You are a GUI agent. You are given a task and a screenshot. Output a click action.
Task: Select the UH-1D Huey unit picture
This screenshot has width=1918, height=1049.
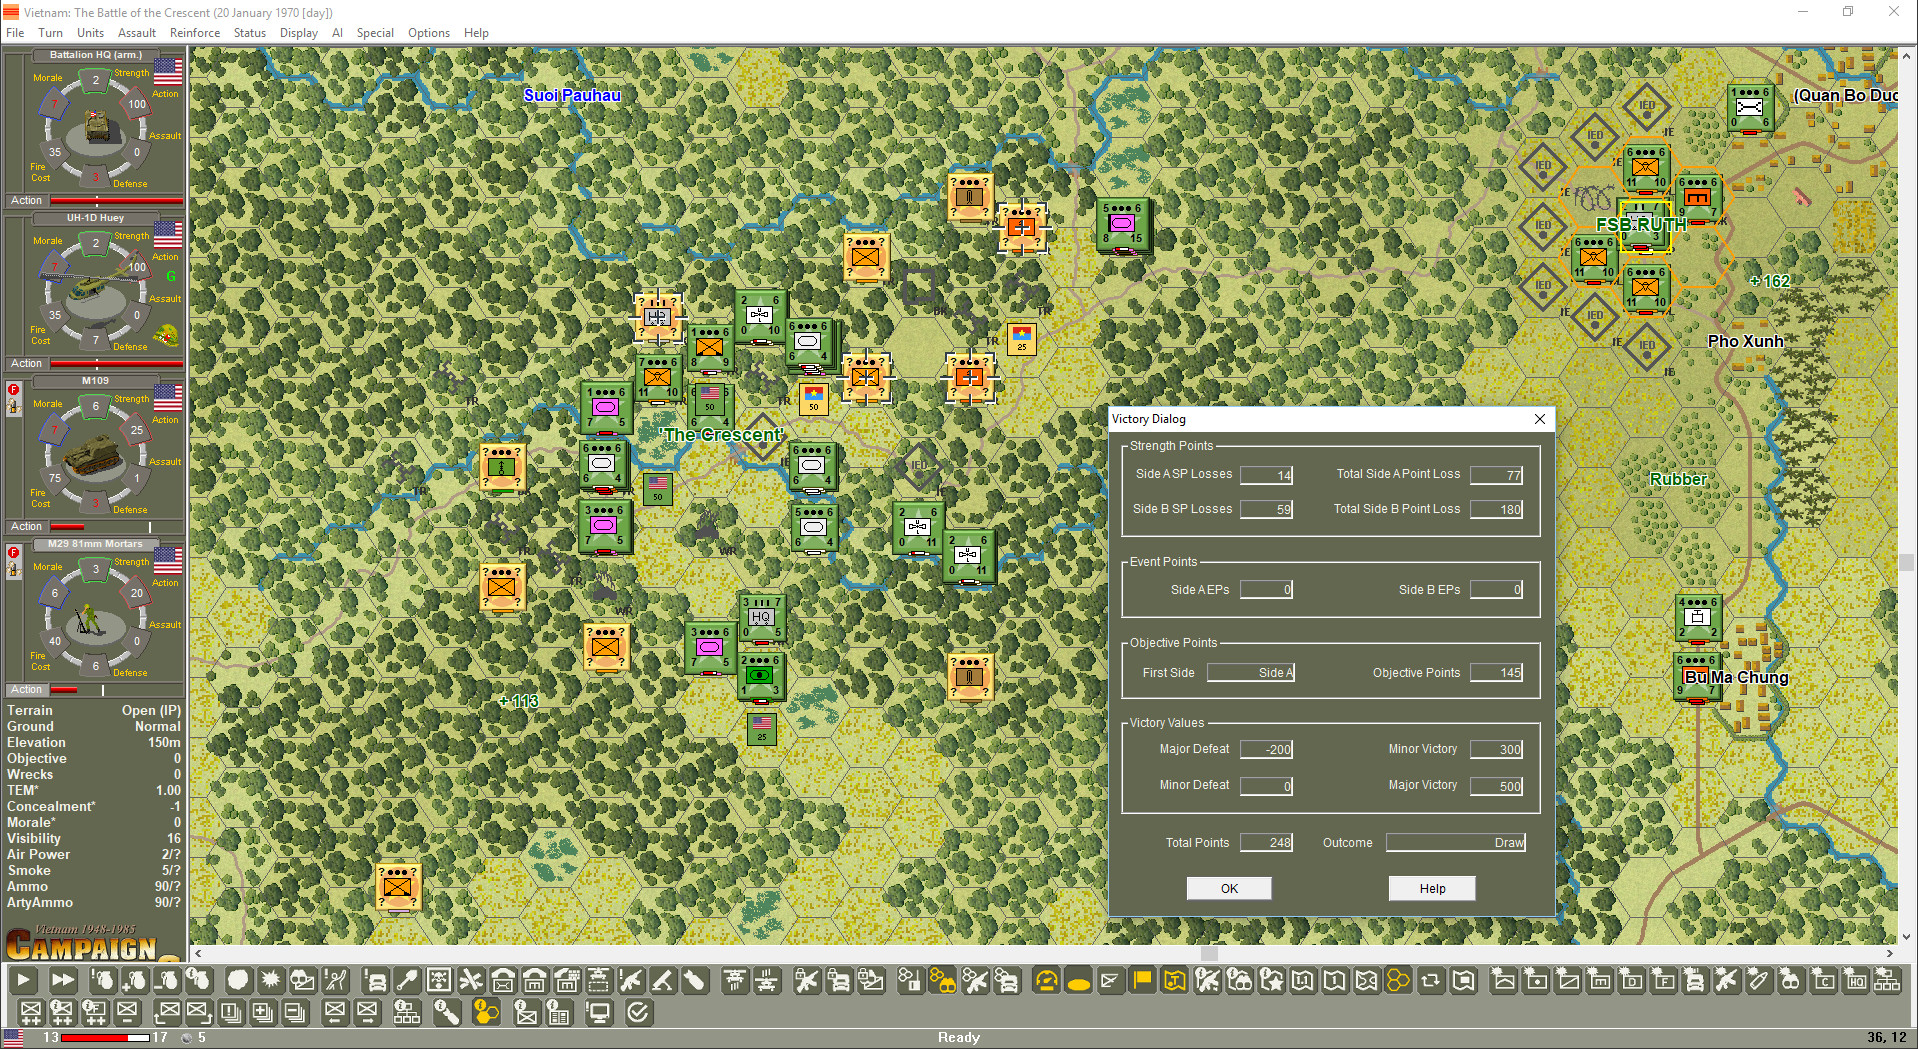point(95,290)
